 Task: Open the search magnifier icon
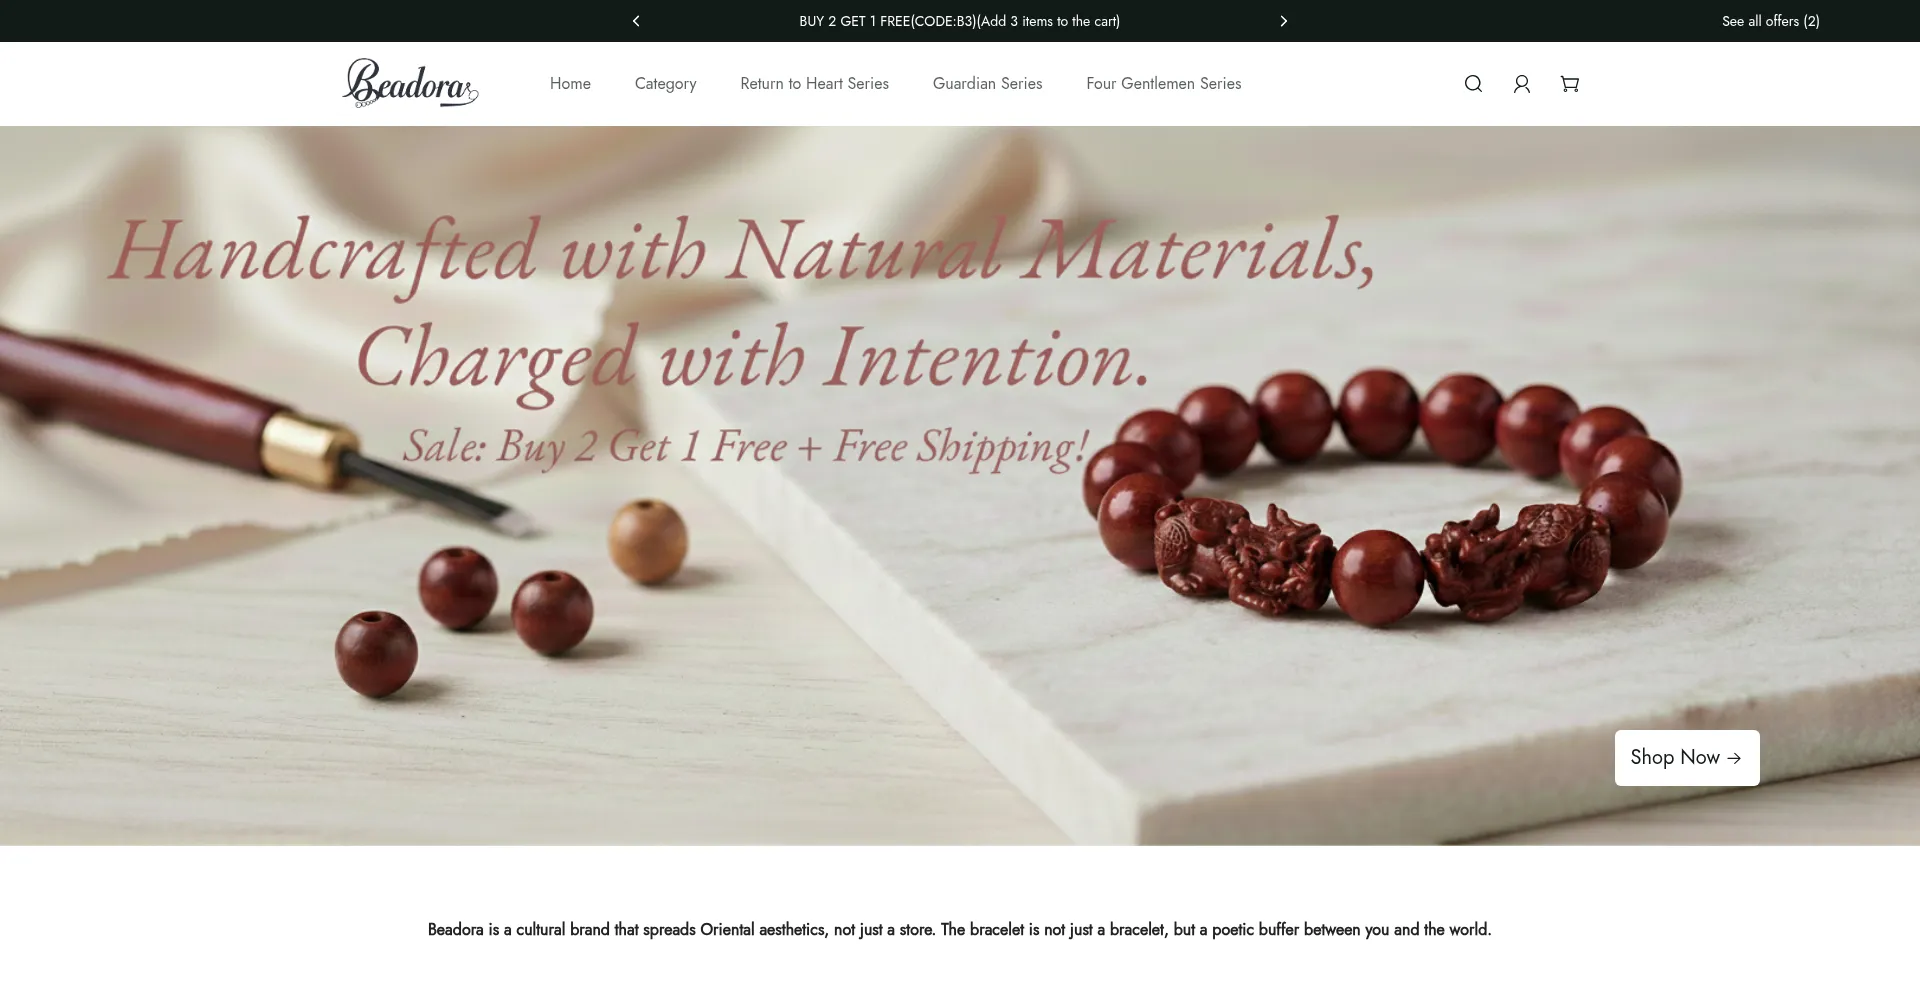coord(1473,84)
